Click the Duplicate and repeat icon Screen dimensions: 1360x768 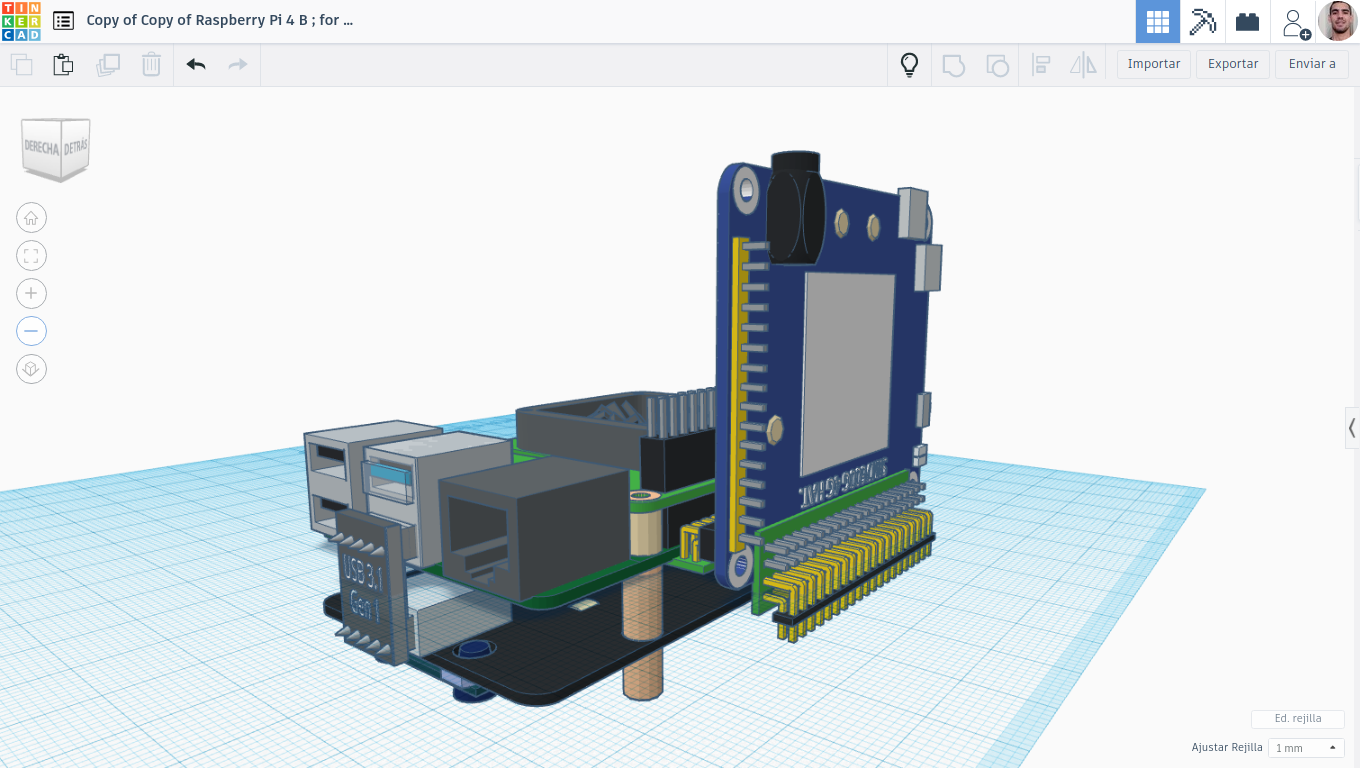click(x=107, y=65)
